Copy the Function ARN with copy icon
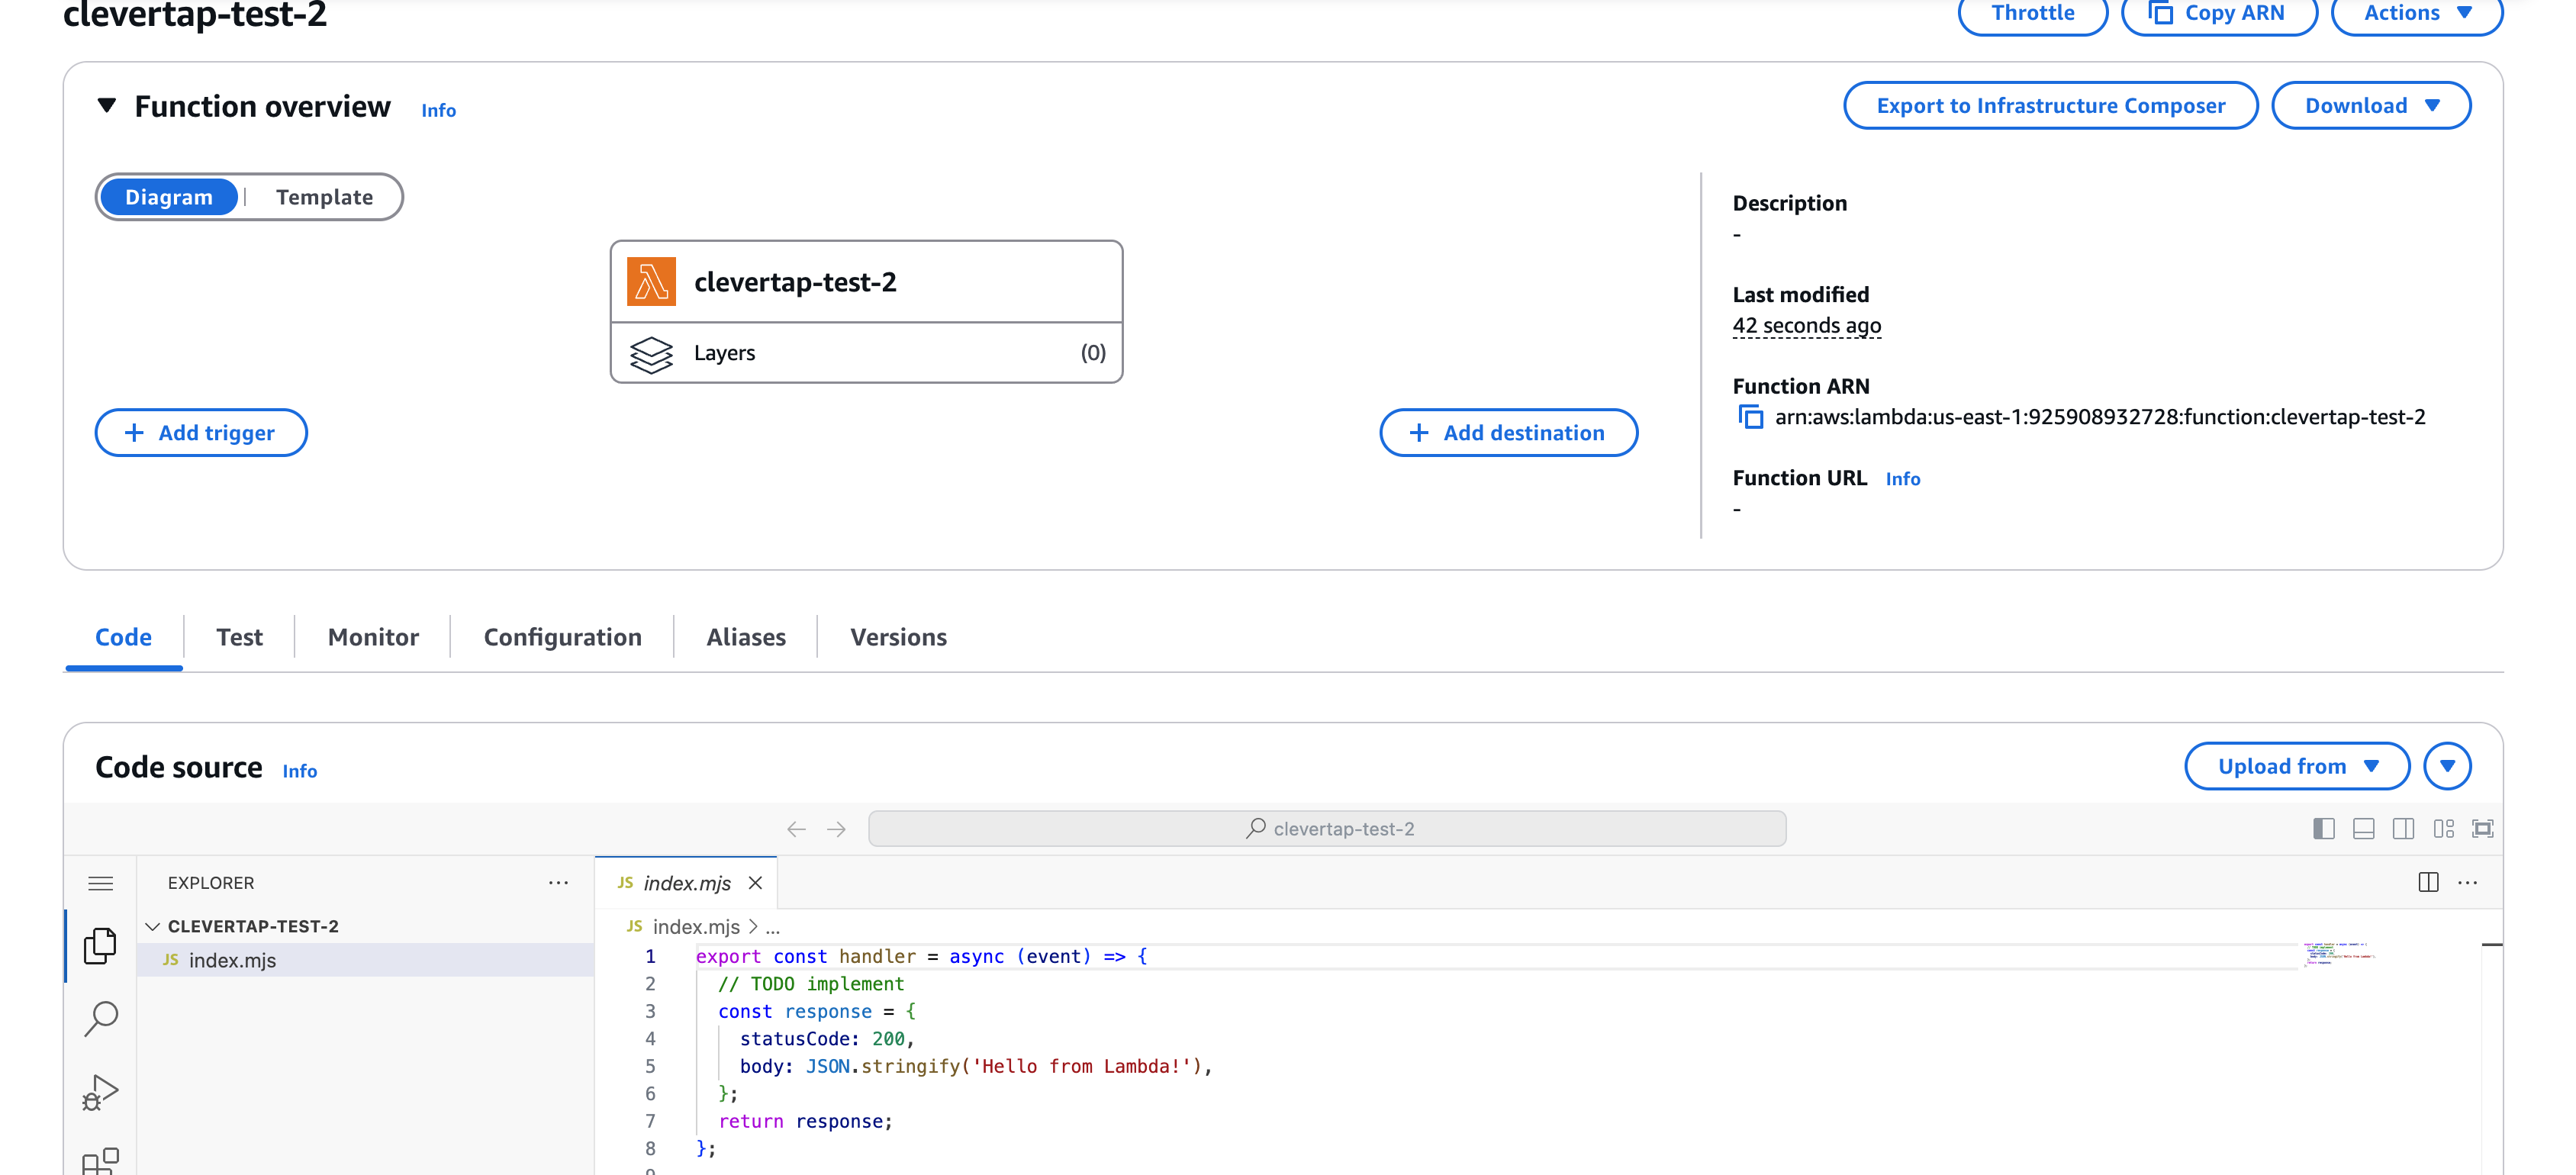This screenshot has height=1175, width=2576. point(1750,417)
